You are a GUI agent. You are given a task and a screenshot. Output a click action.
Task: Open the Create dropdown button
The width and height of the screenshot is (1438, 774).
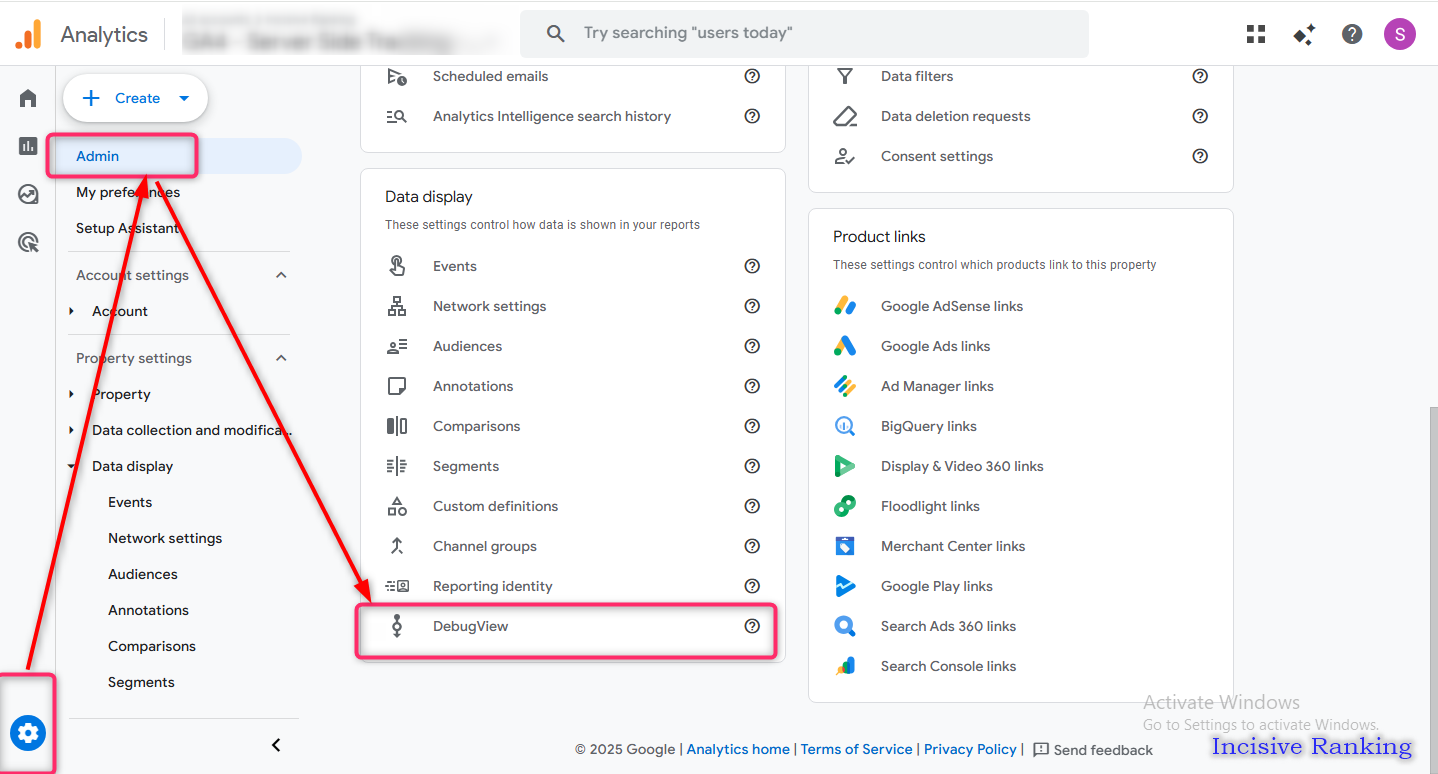coord(135,98)
